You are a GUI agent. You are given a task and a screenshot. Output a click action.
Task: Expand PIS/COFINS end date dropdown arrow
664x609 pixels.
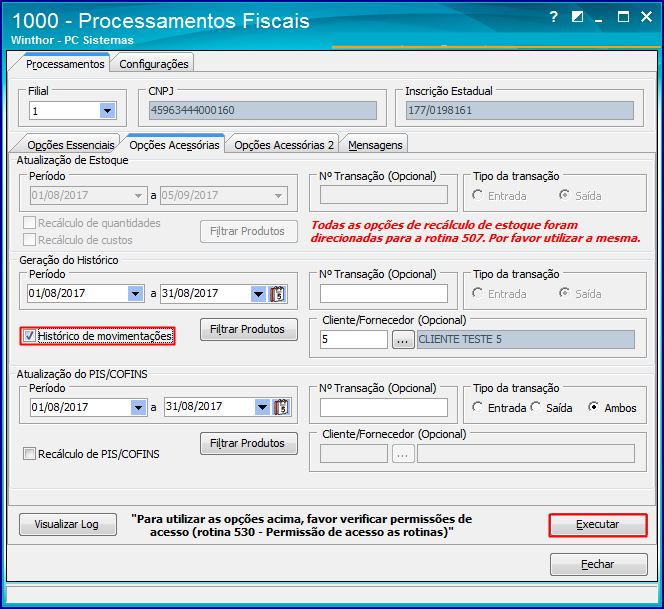tap(262, 407)
